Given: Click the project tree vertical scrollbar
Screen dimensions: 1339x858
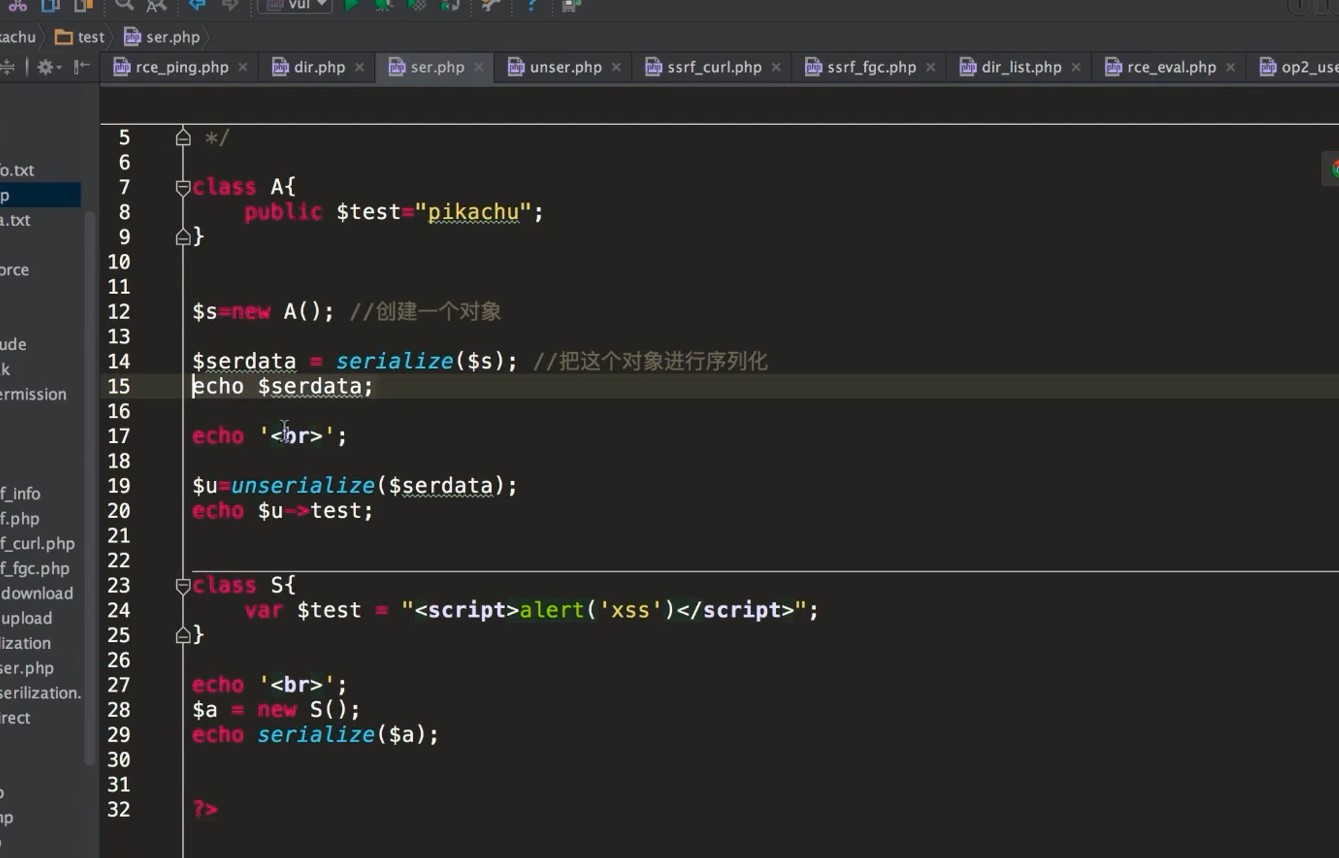Looking at the screenshot, I should pyautogui.click(x=90, y=490).
